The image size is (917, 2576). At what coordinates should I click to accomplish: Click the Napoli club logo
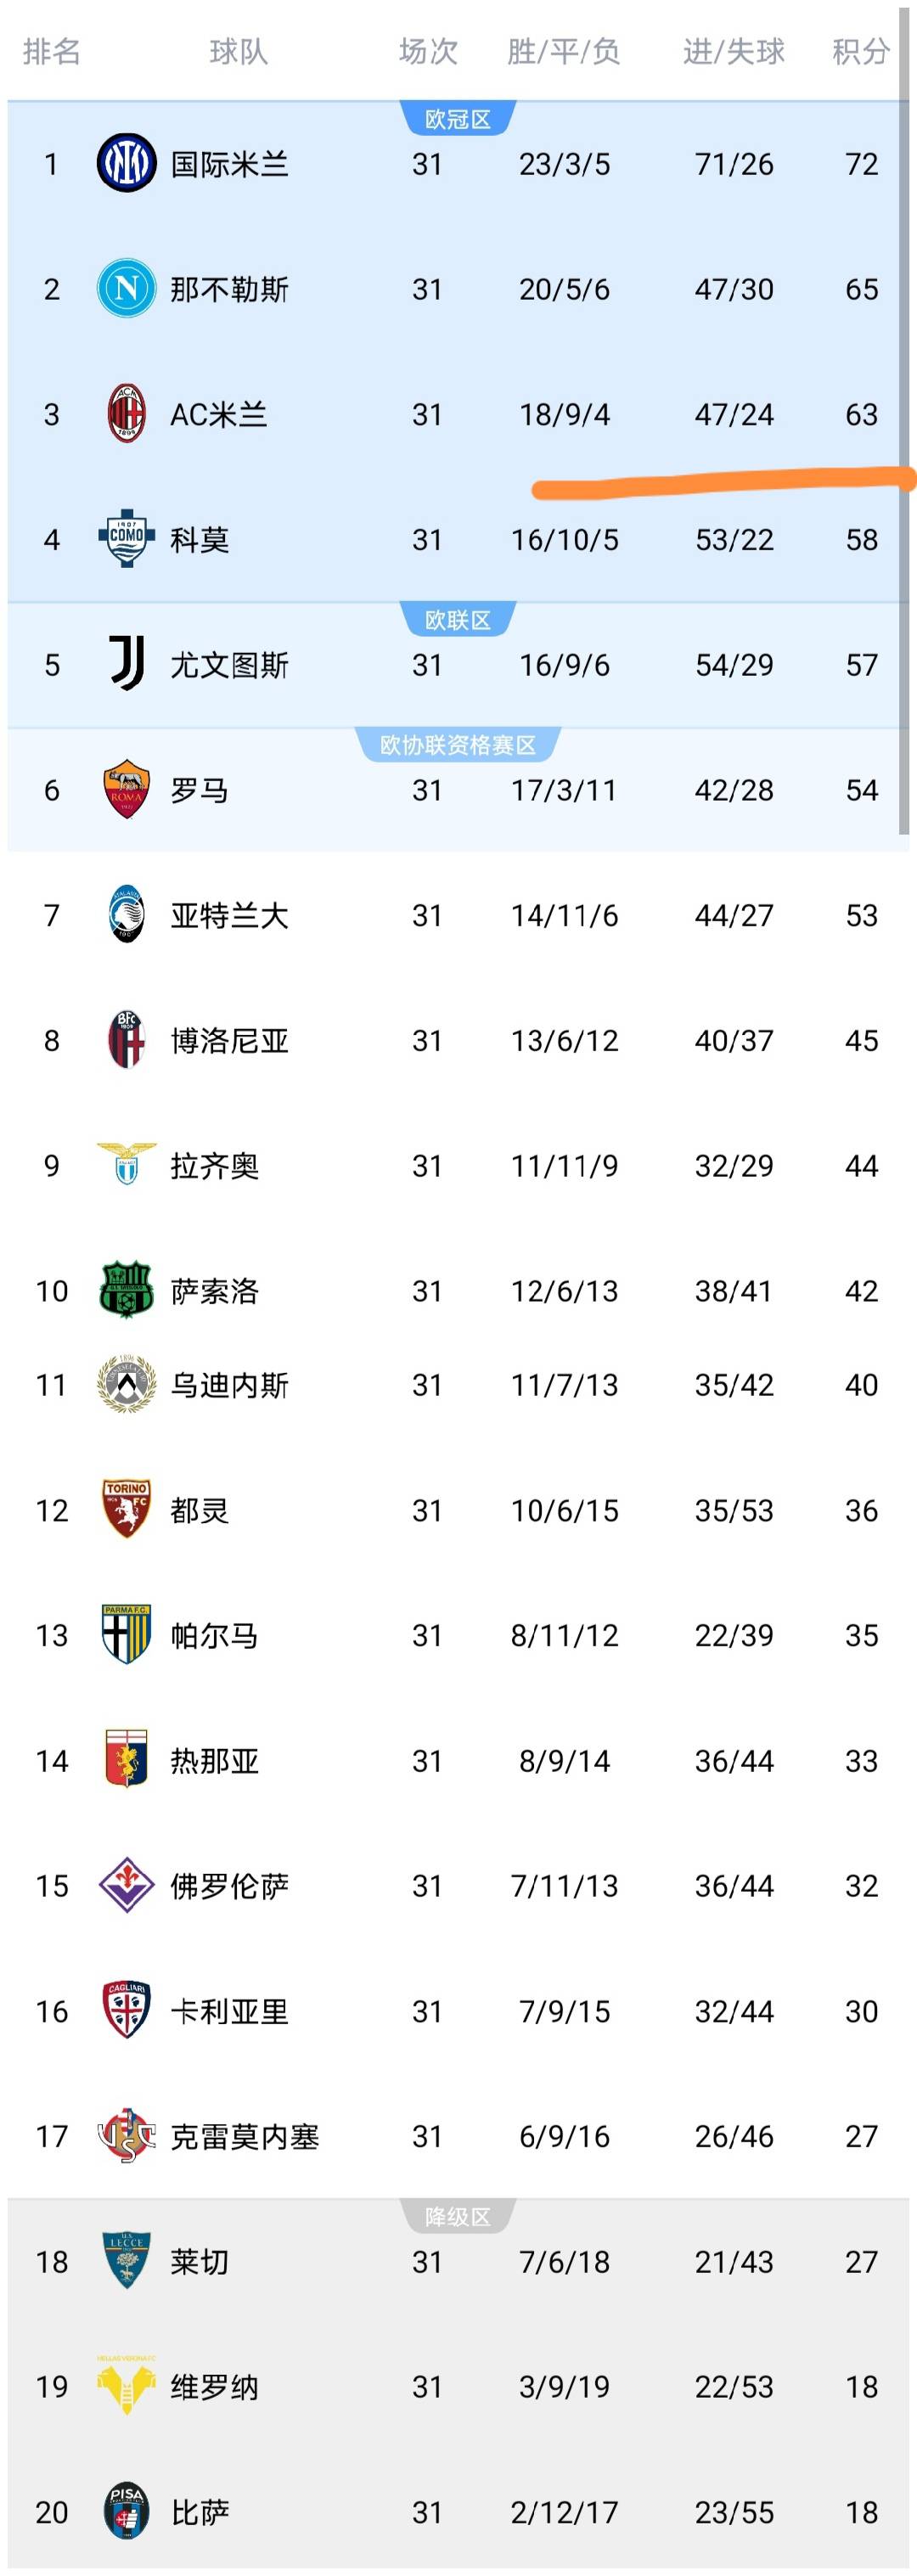[x=126, y=289]
